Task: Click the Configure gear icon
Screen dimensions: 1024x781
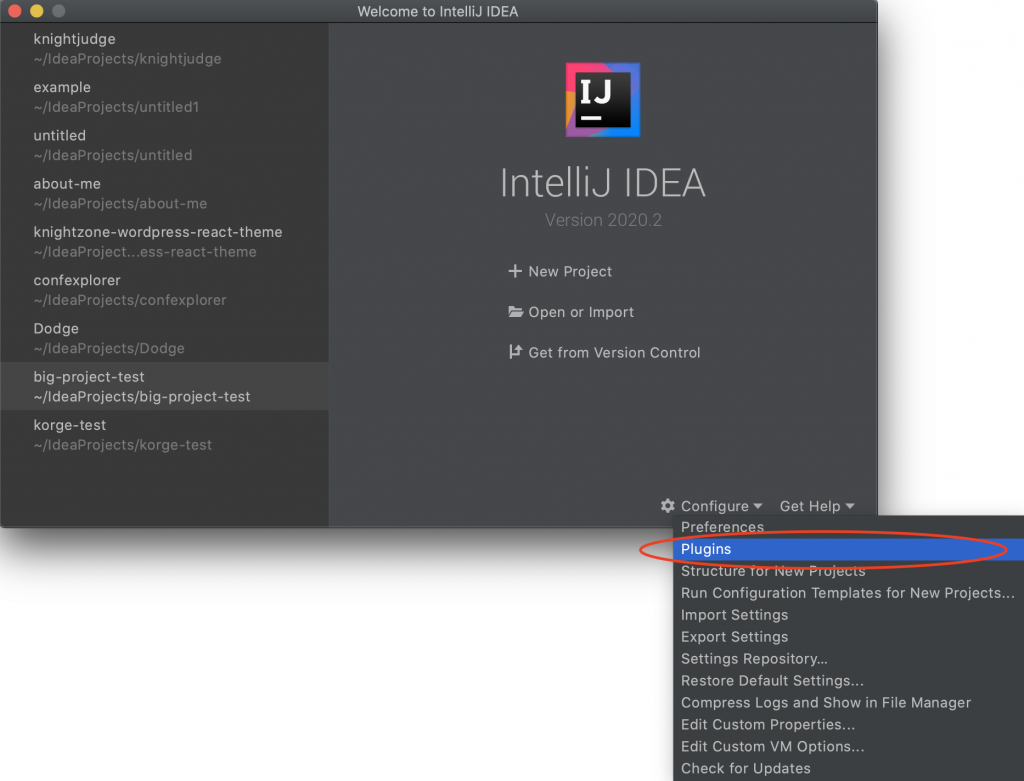Action: (x=667, y=505)
